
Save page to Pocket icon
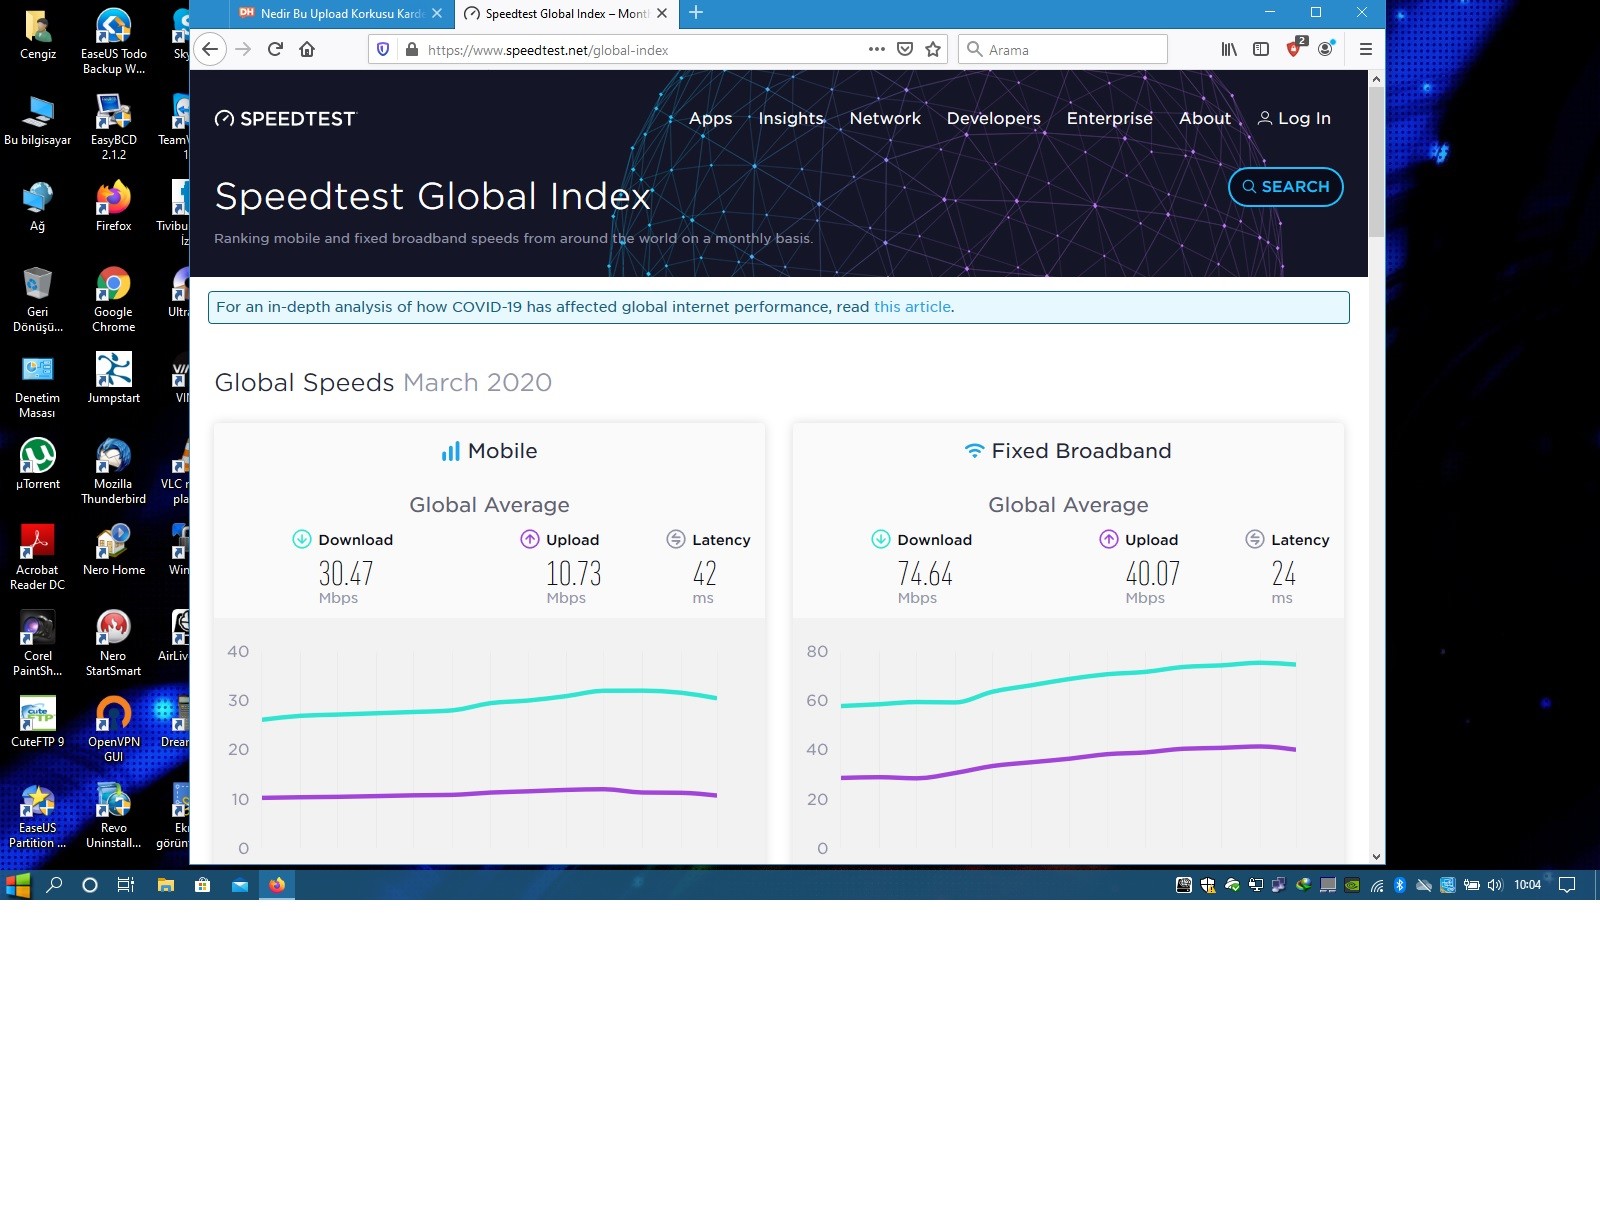905,49
